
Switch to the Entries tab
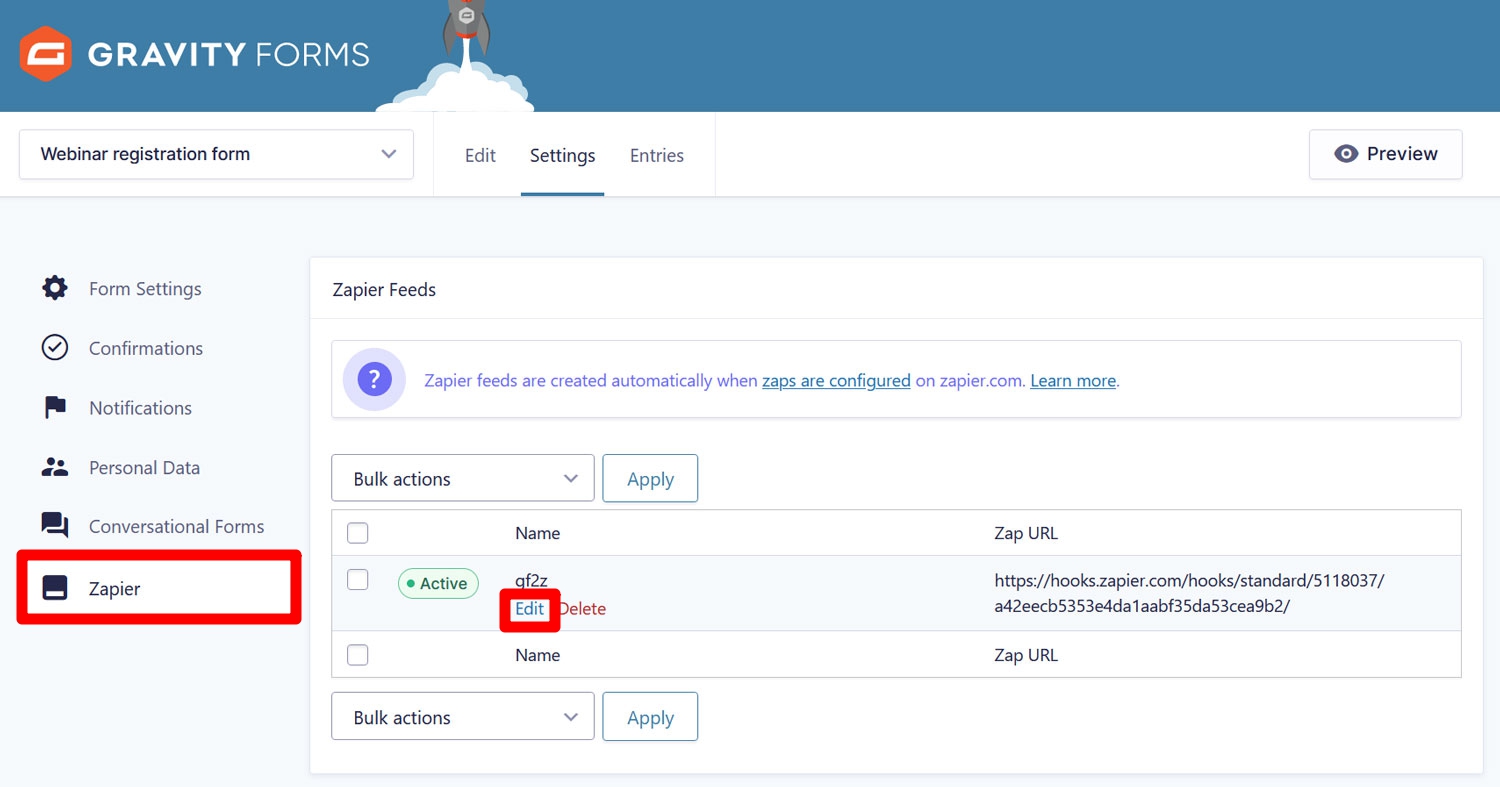[x=657, y=155]
